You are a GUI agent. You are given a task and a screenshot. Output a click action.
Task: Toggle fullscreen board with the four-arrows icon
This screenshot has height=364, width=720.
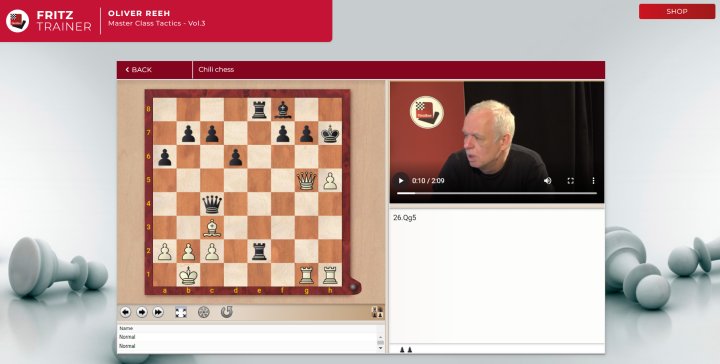(181, 312)
